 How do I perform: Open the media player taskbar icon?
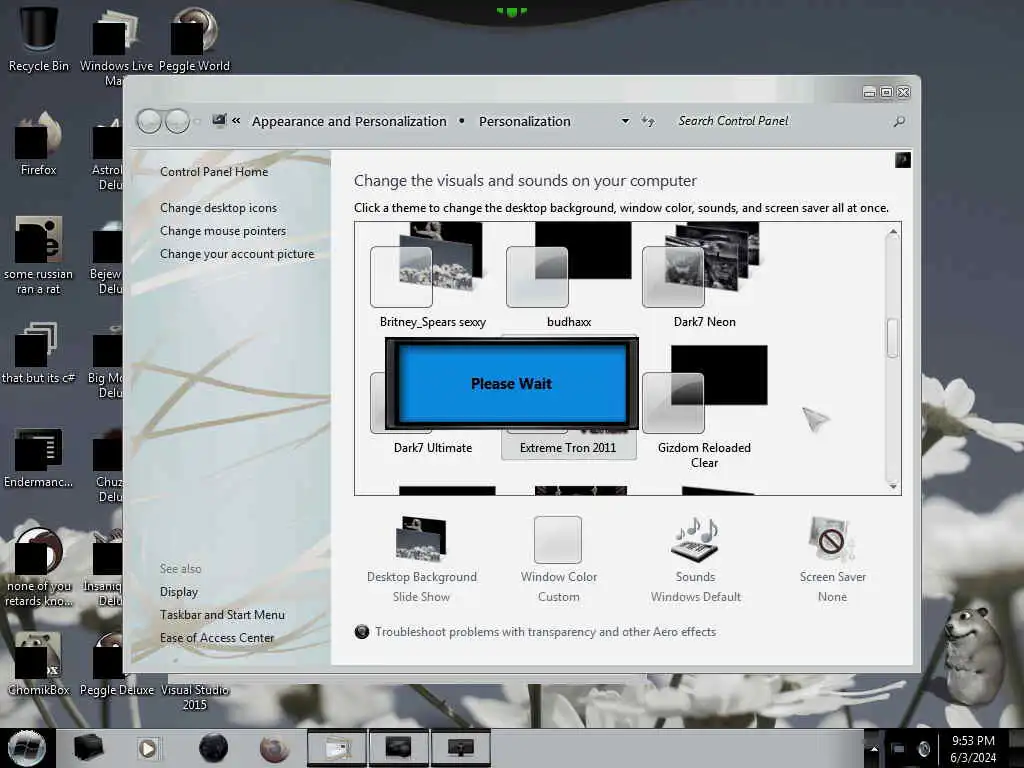tap(148, 748)
